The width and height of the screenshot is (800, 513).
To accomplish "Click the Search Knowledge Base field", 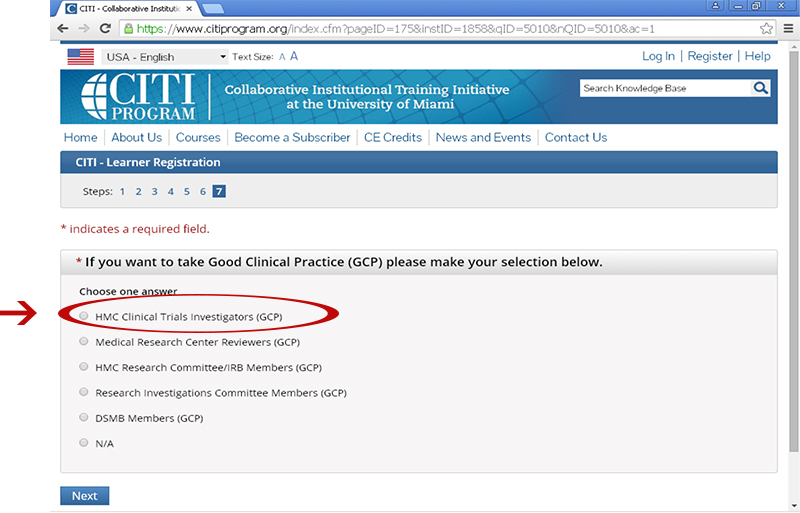I will coord(666,88).
